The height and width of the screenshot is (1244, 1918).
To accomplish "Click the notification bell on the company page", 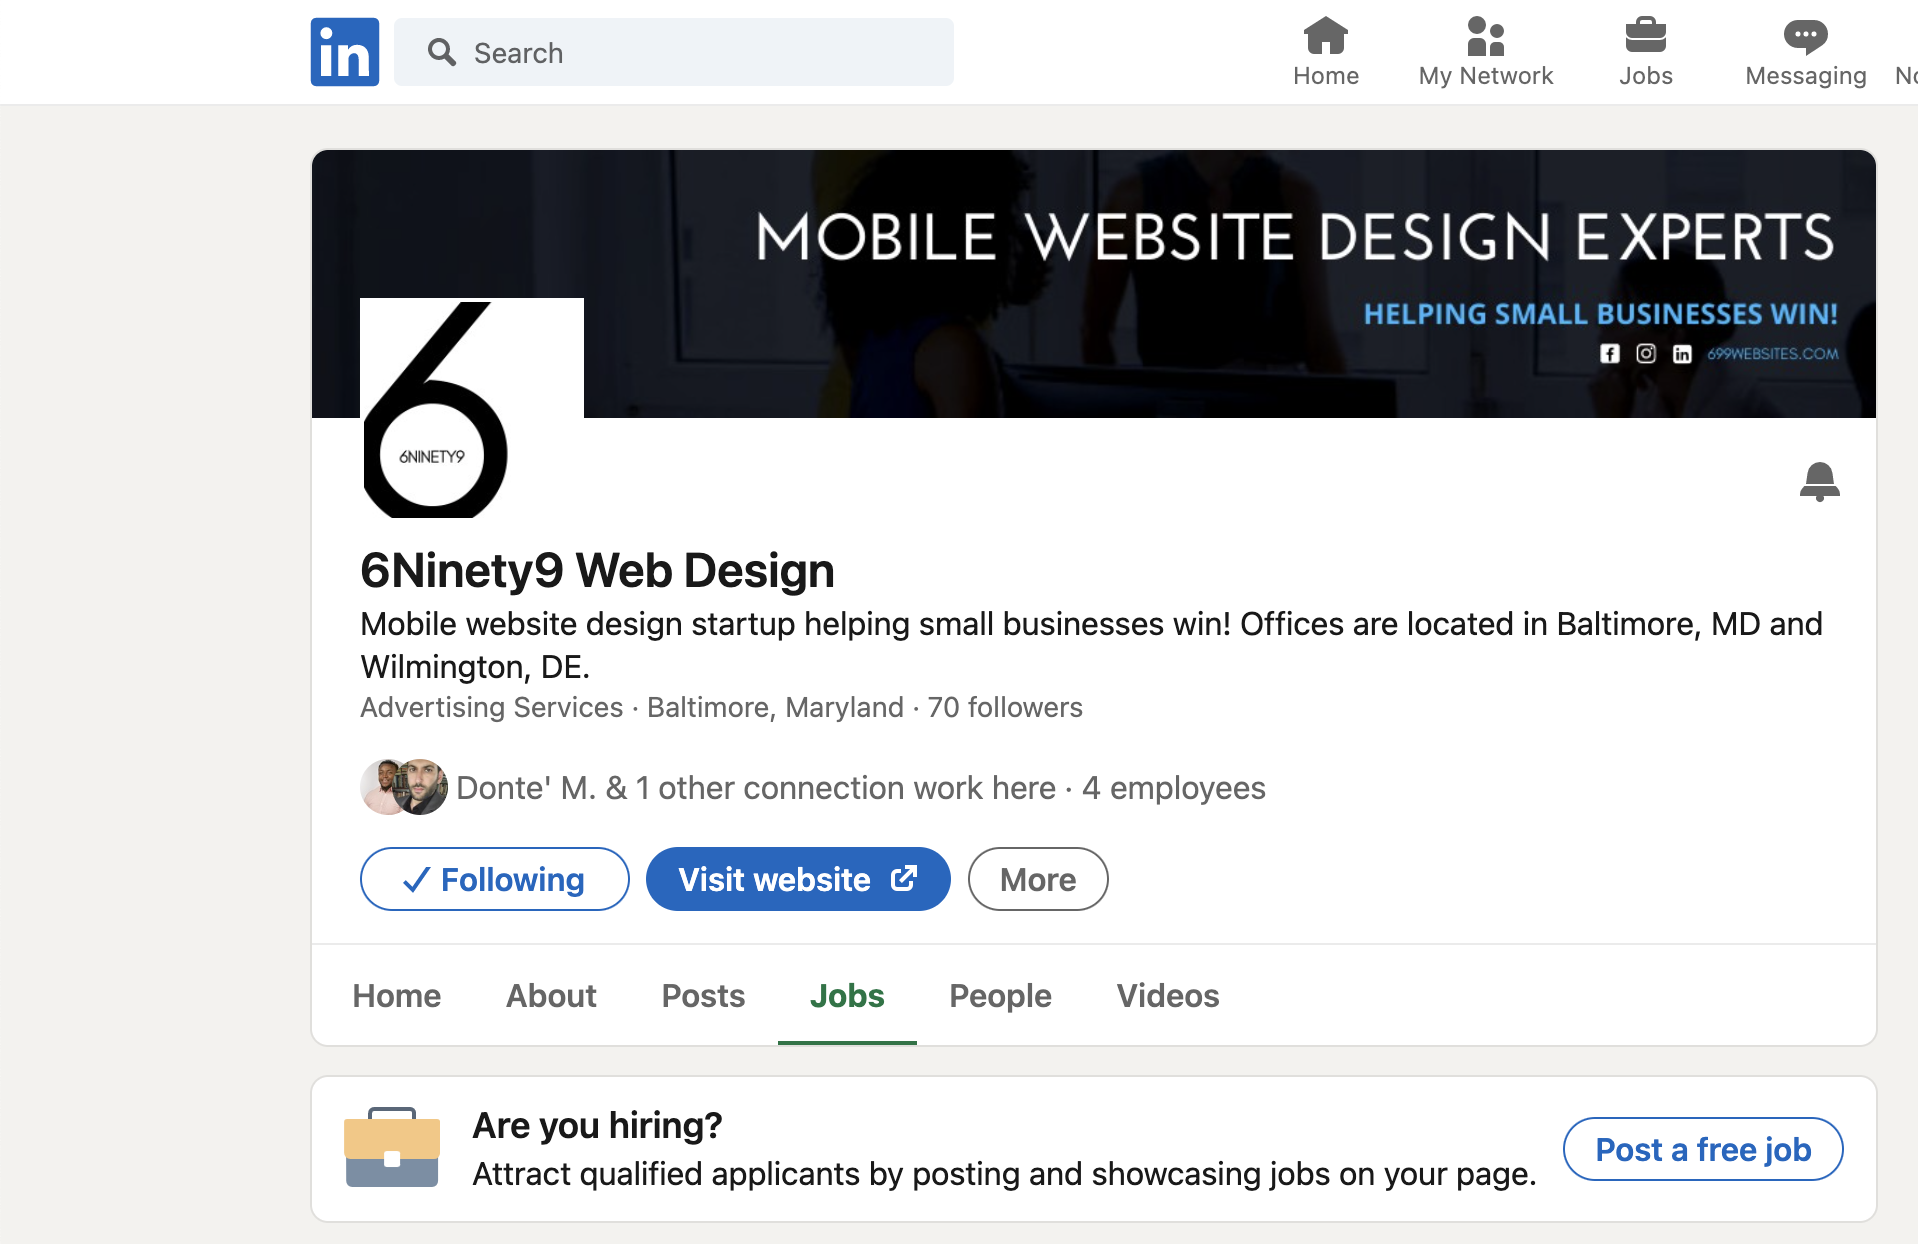I will pos(1819,481).
